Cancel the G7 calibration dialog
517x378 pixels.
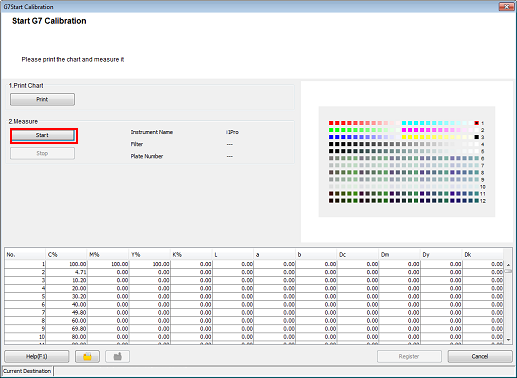tap(480, 356)
